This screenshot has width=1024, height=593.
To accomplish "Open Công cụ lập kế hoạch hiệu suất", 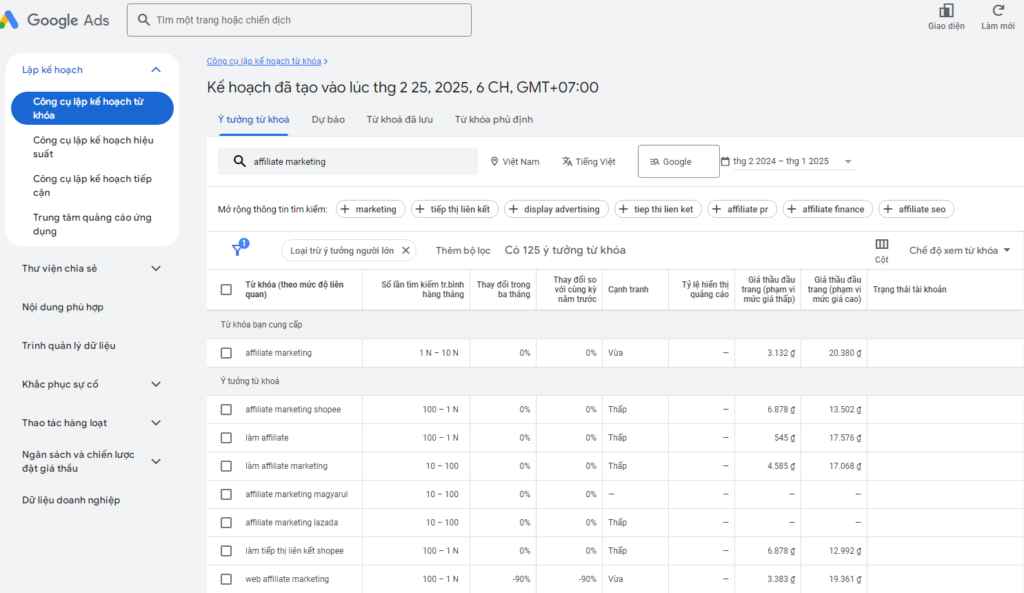I will (93, 147).
